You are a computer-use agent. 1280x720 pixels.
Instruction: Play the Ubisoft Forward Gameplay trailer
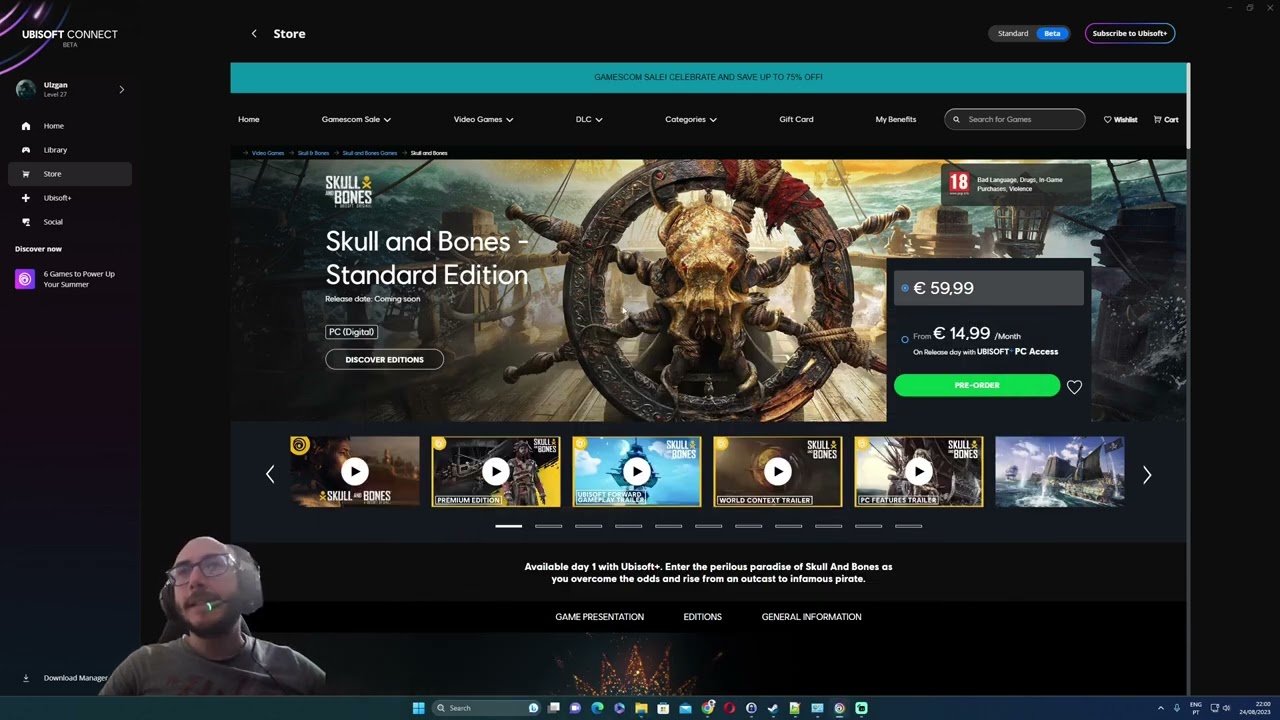[637, 471]
